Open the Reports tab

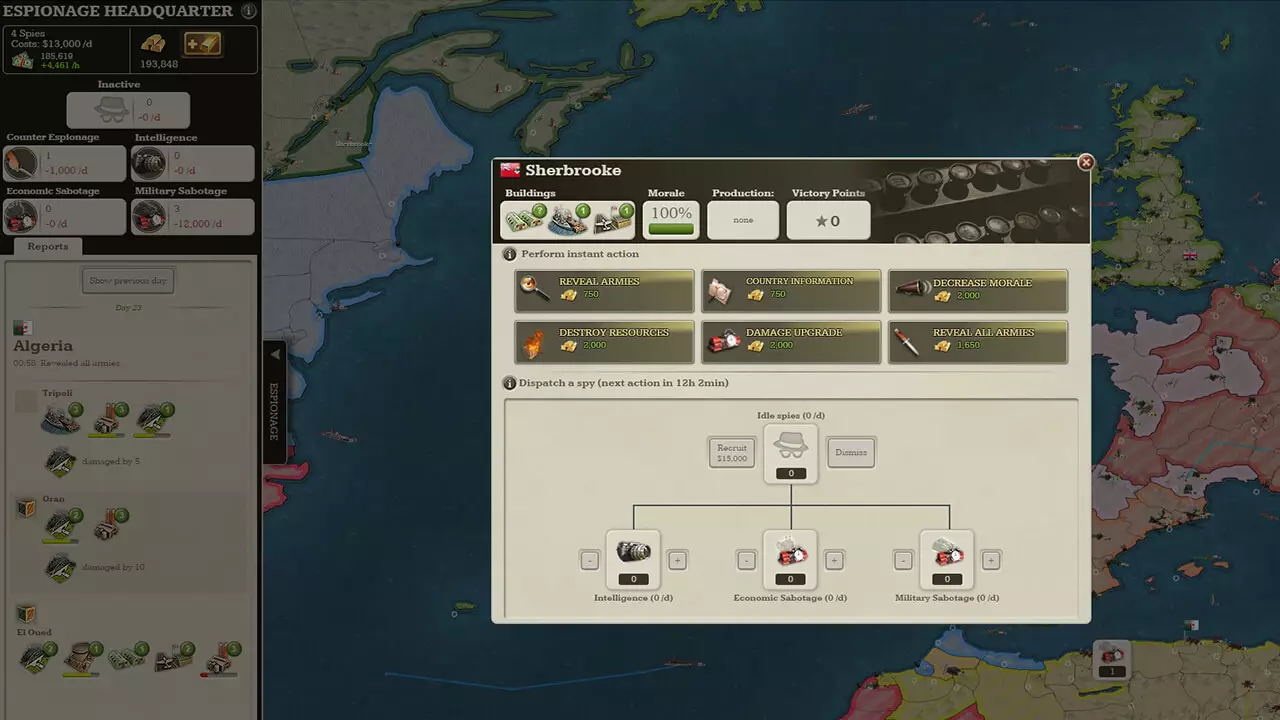pyautogui.click(x=48, y=247)
